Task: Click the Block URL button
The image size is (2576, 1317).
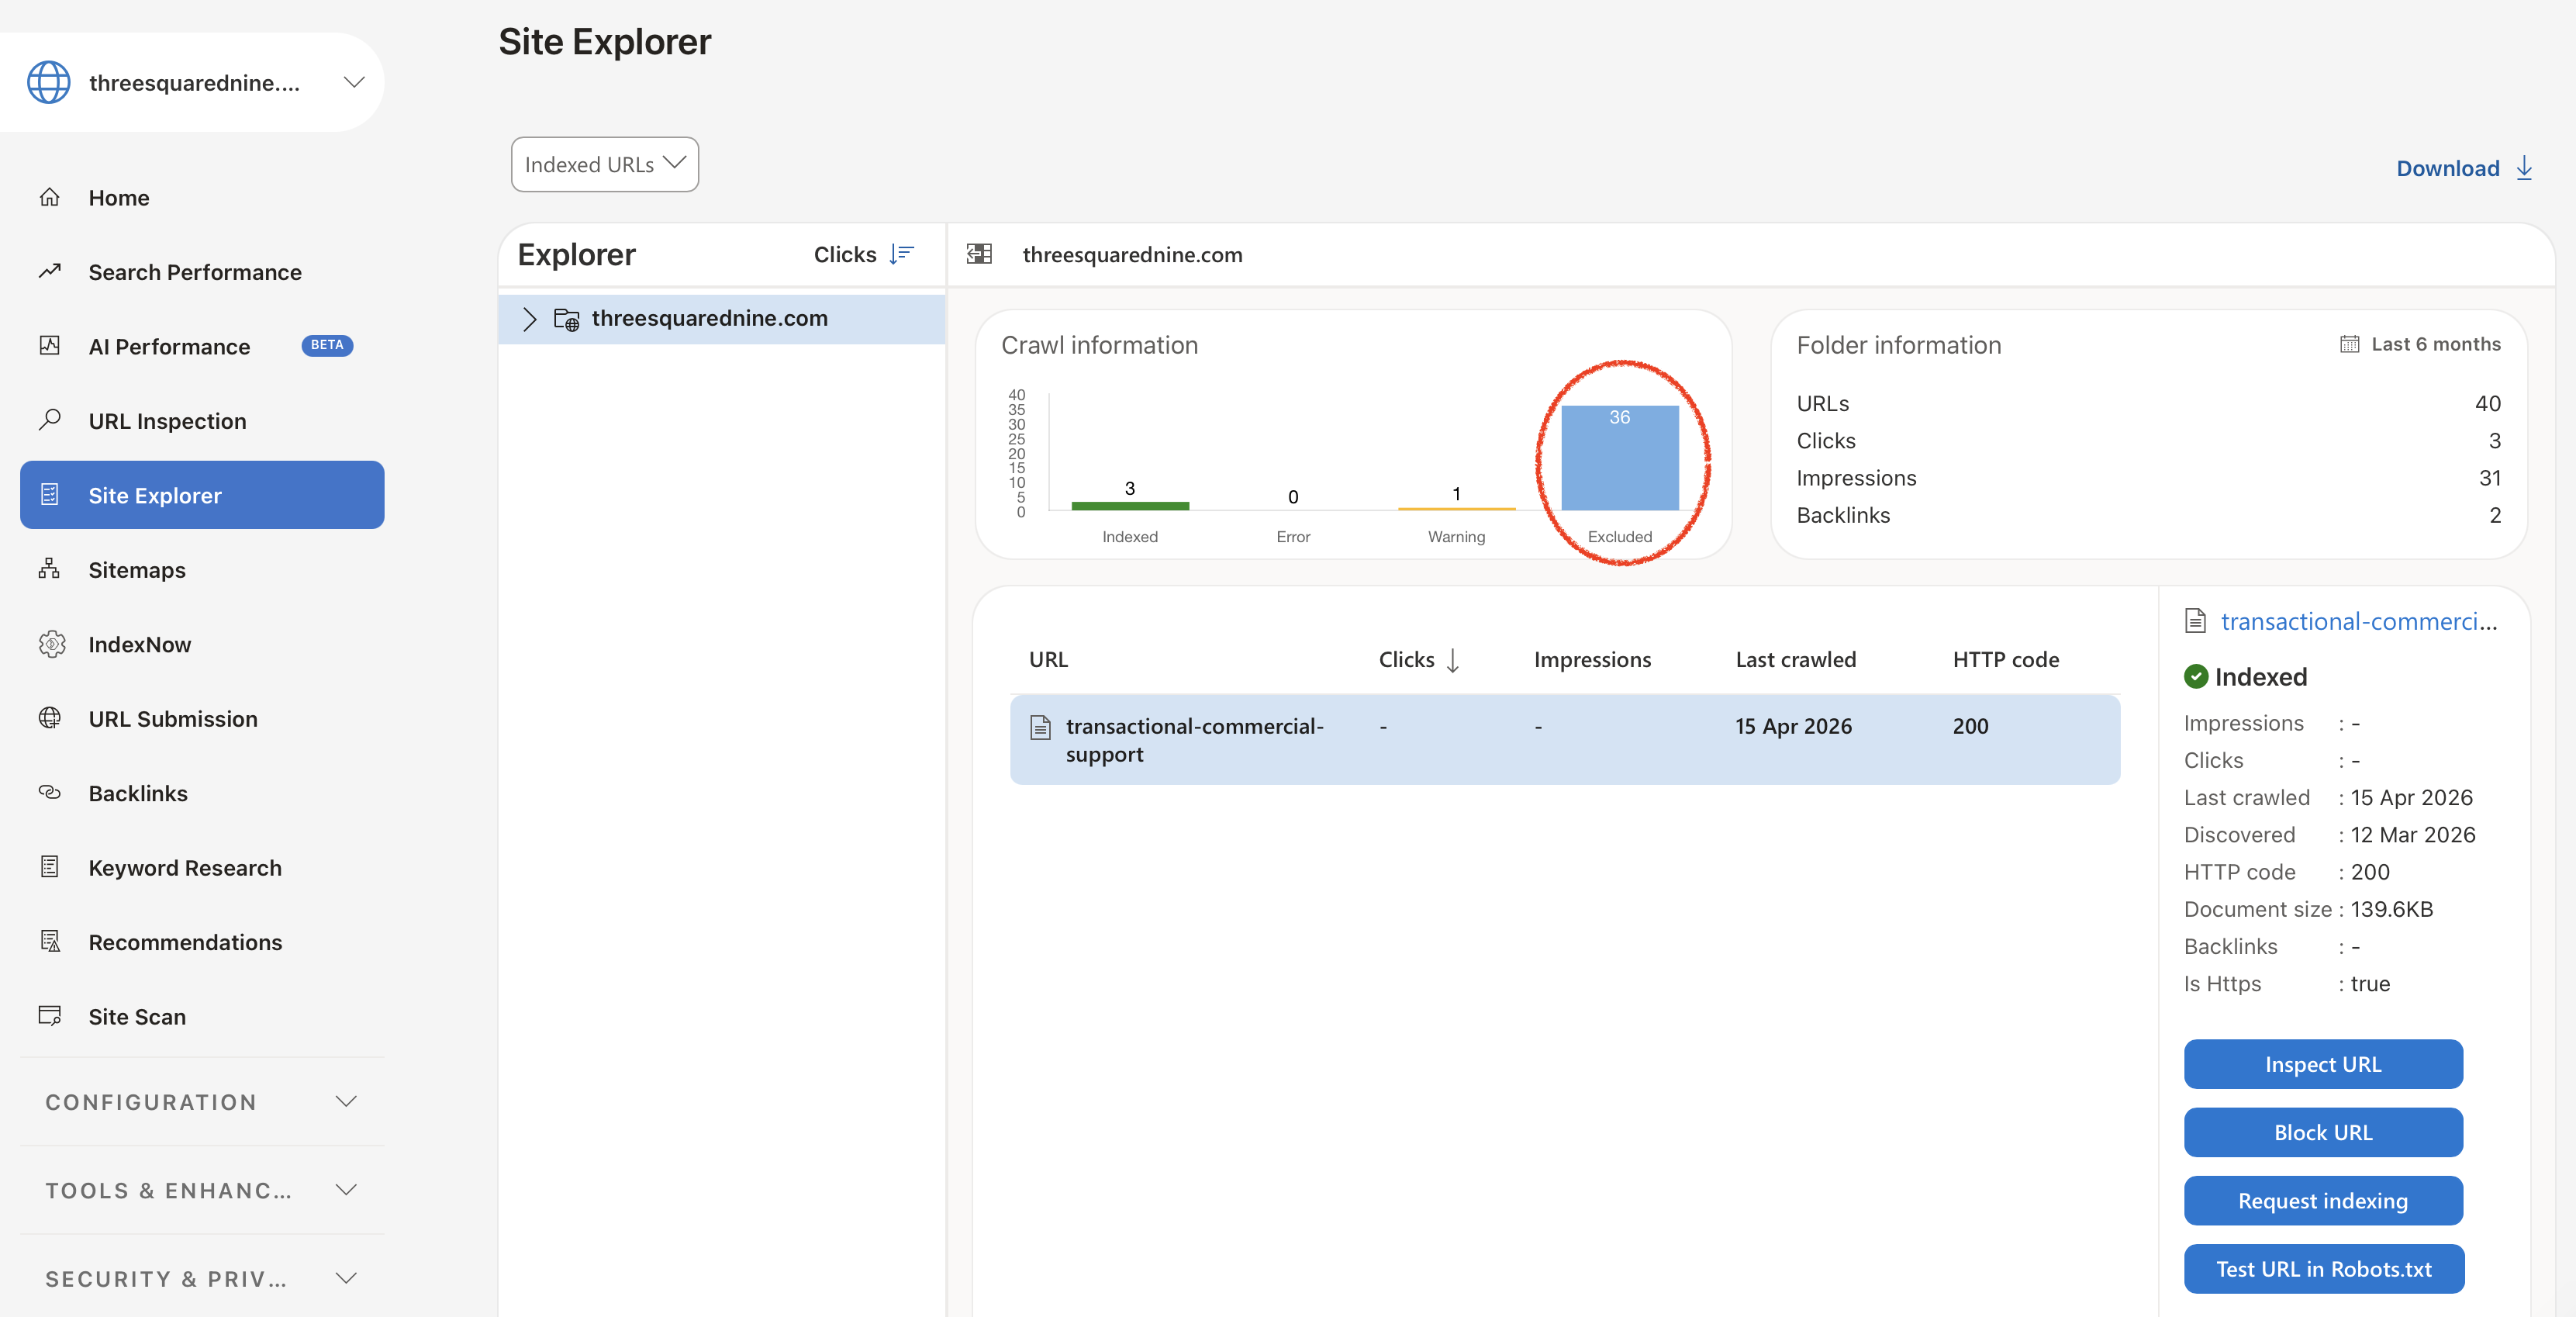Action: pos(2323,1132)
